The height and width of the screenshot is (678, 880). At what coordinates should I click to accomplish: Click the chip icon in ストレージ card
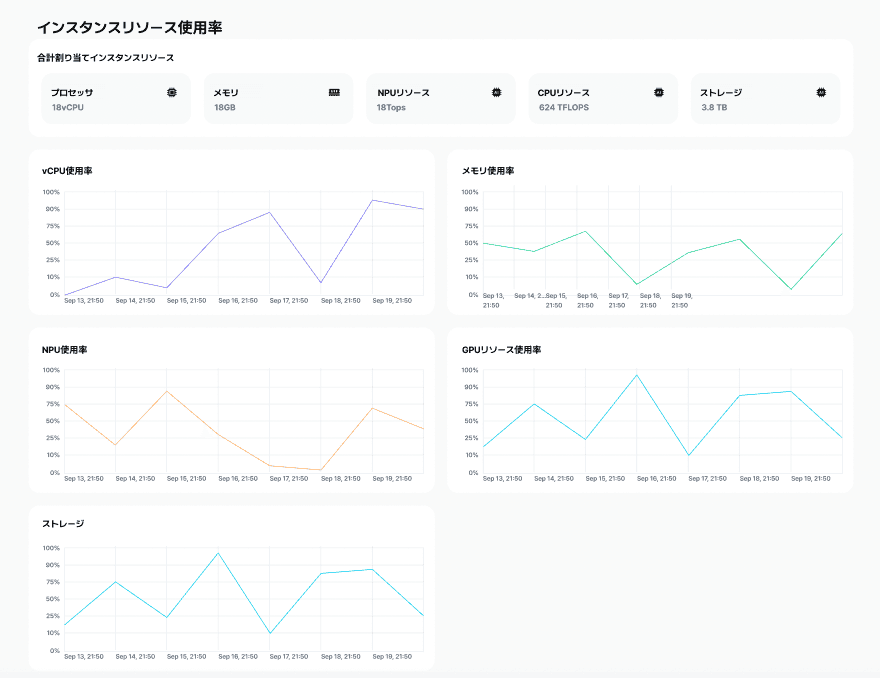coord(821,92)
